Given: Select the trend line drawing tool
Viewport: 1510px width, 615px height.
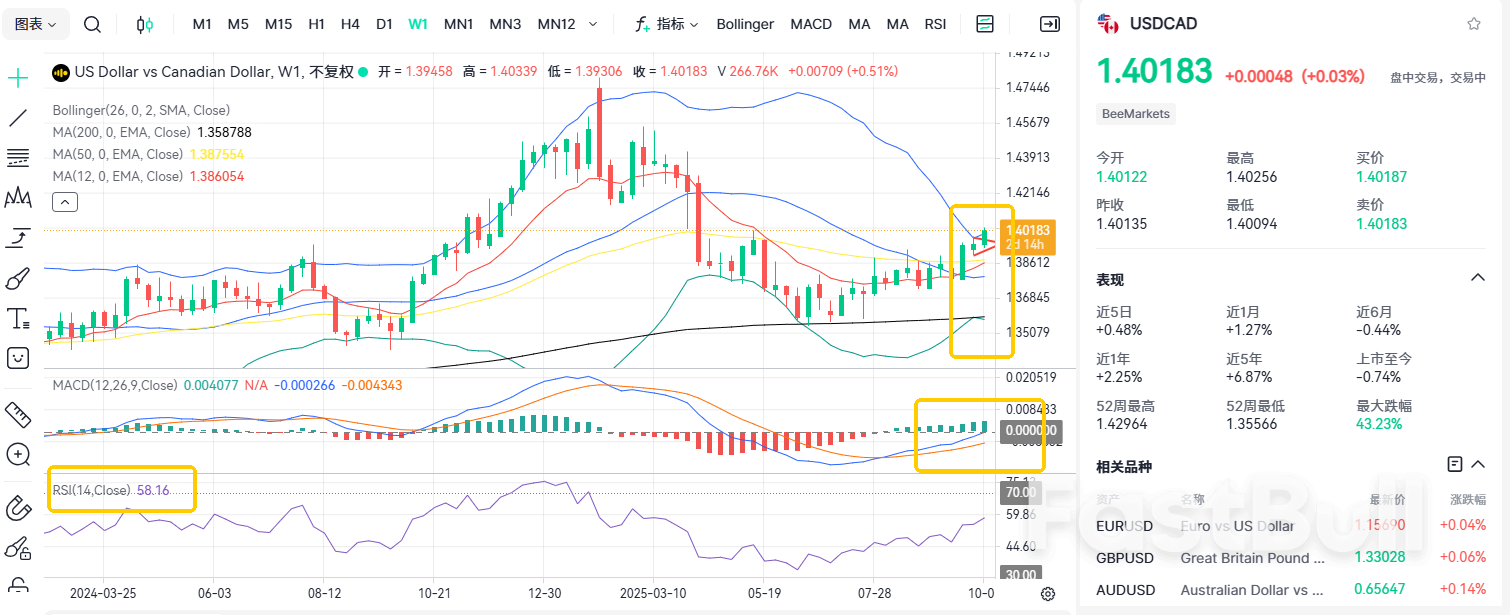Looking at the screenshot, I should click(x=18, y=118).
